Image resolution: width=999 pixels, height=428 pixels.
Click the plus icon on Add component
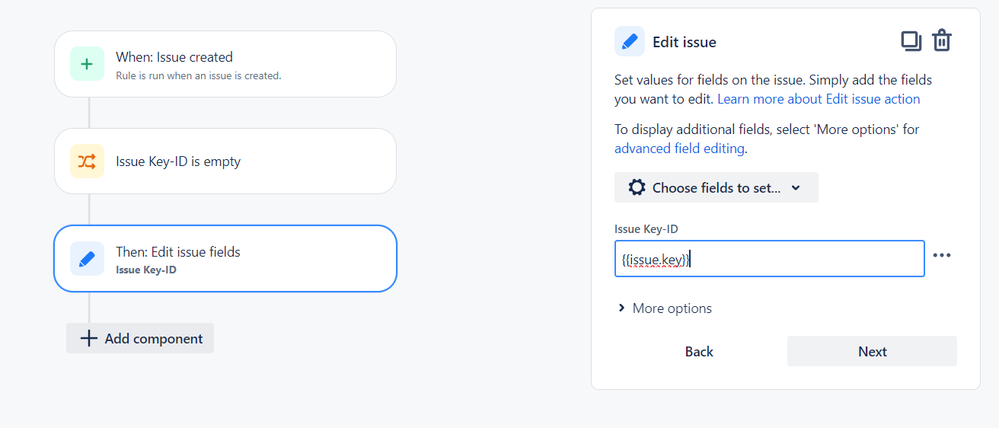89,338
